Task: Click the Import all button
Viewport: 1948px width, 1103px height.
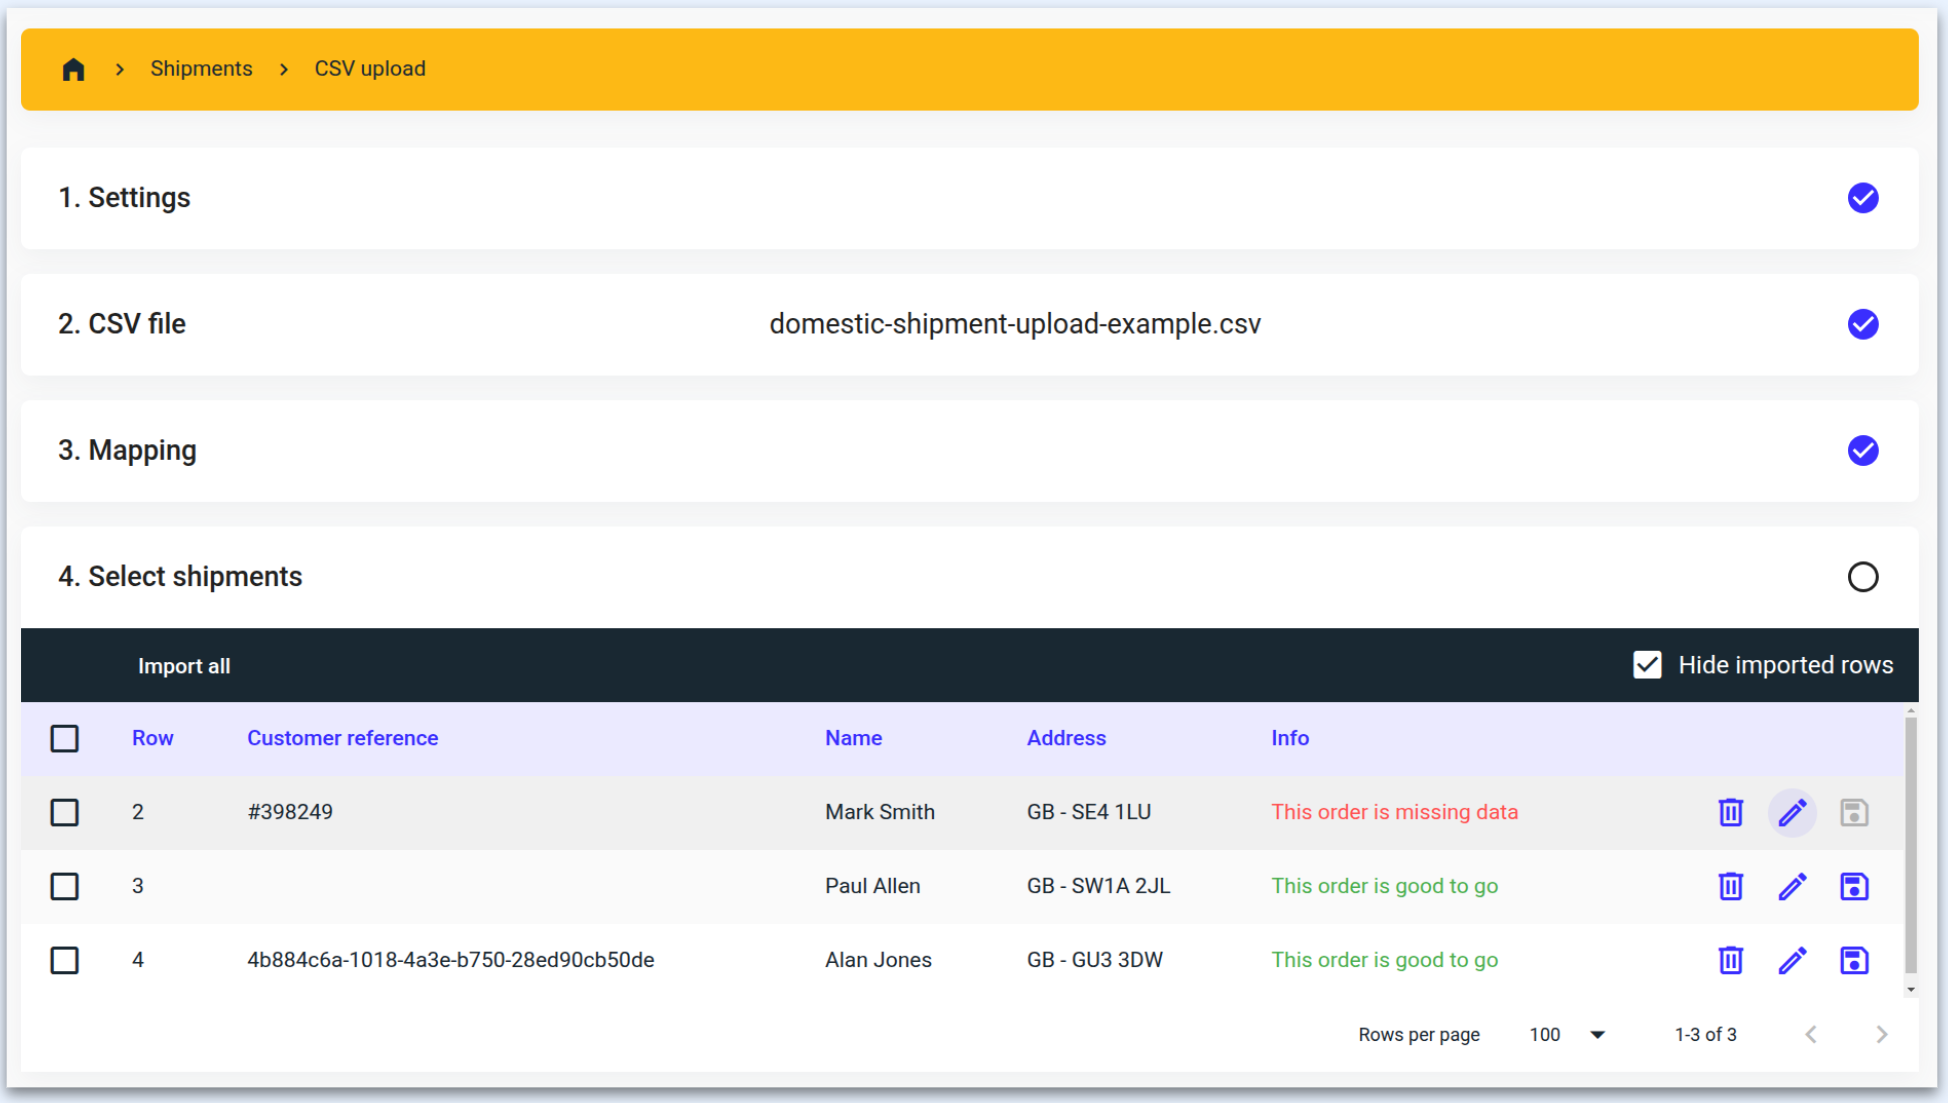Action: (184, 666)
